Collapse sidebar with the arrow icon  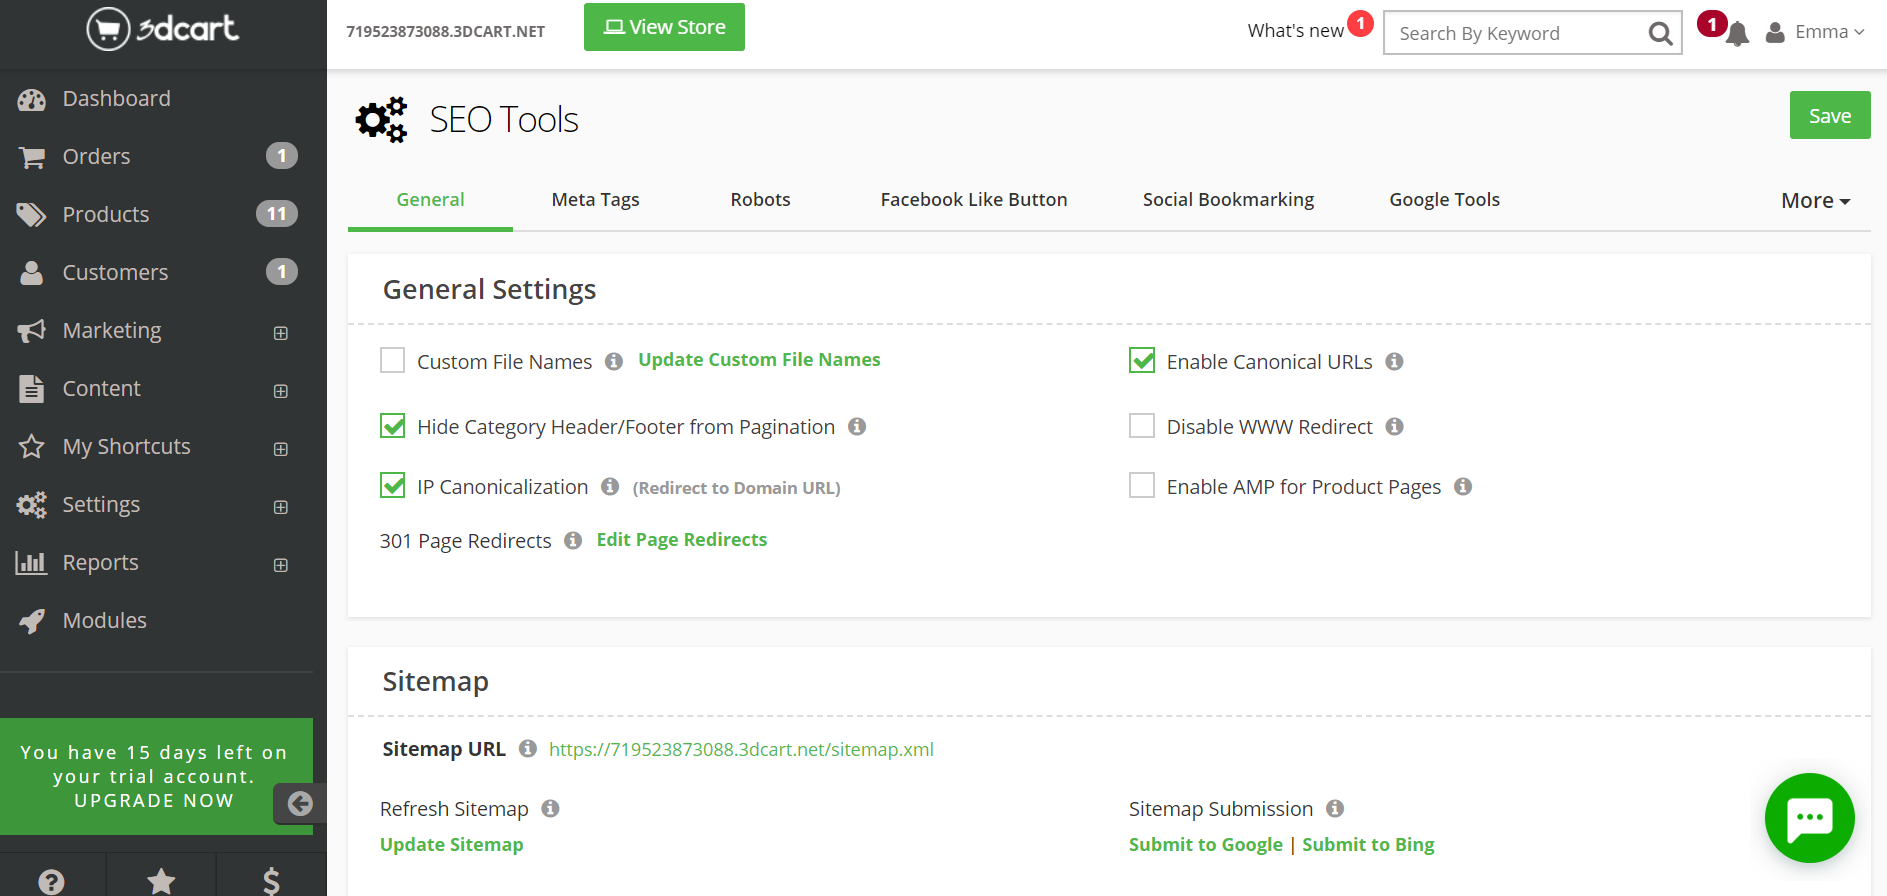(x=299, y=803)
